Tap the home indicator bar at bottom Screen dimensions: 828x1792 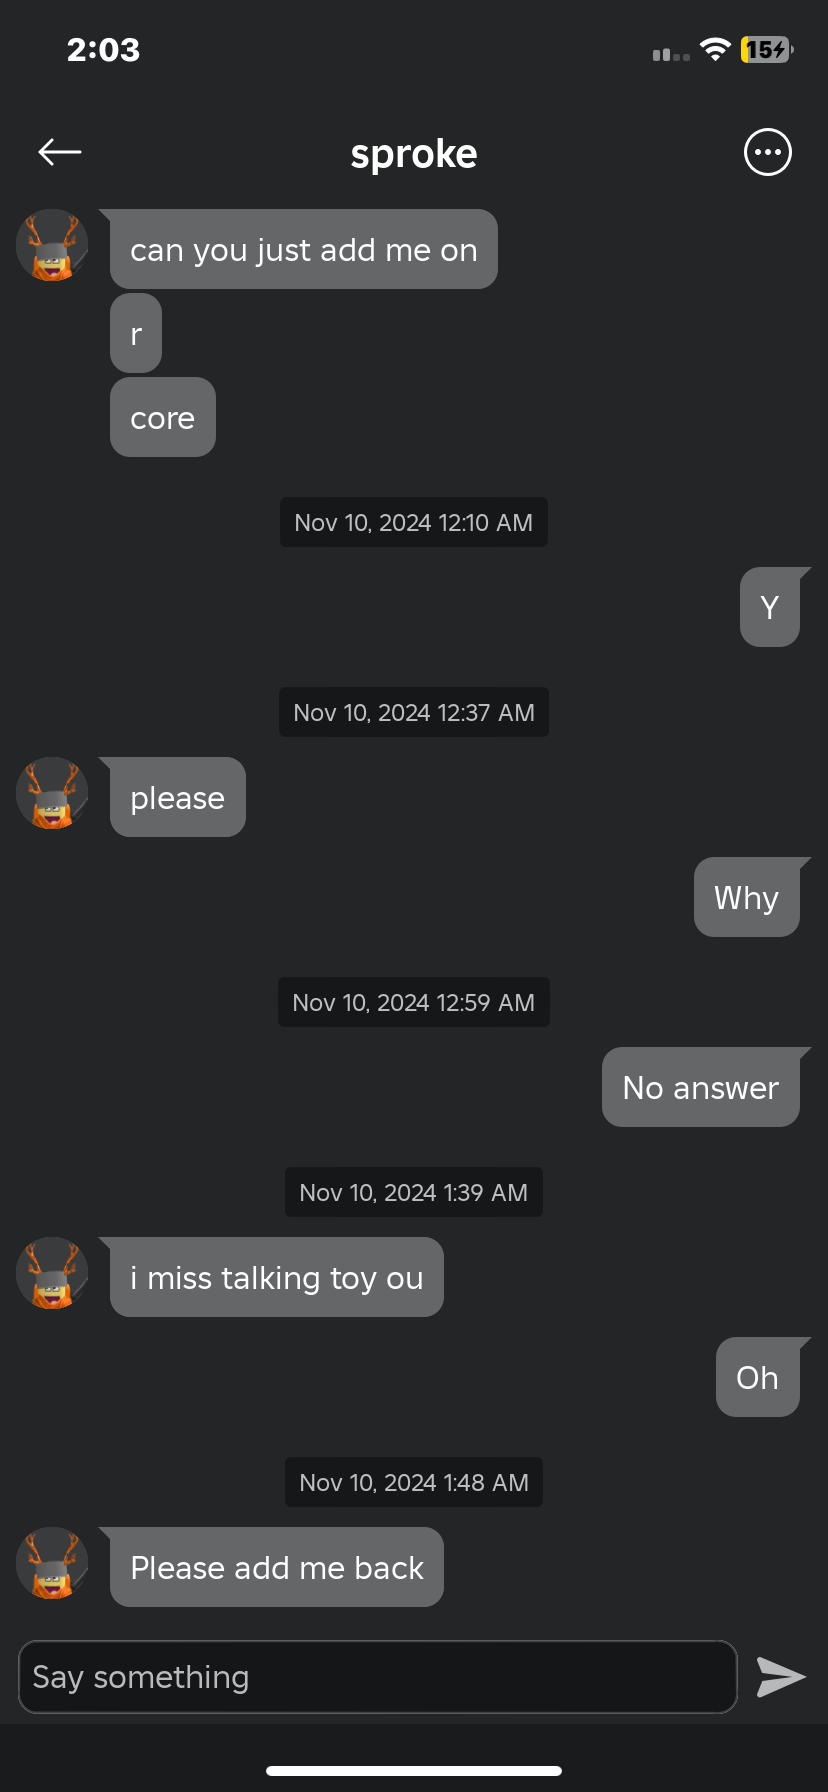tap(414, 1771)
